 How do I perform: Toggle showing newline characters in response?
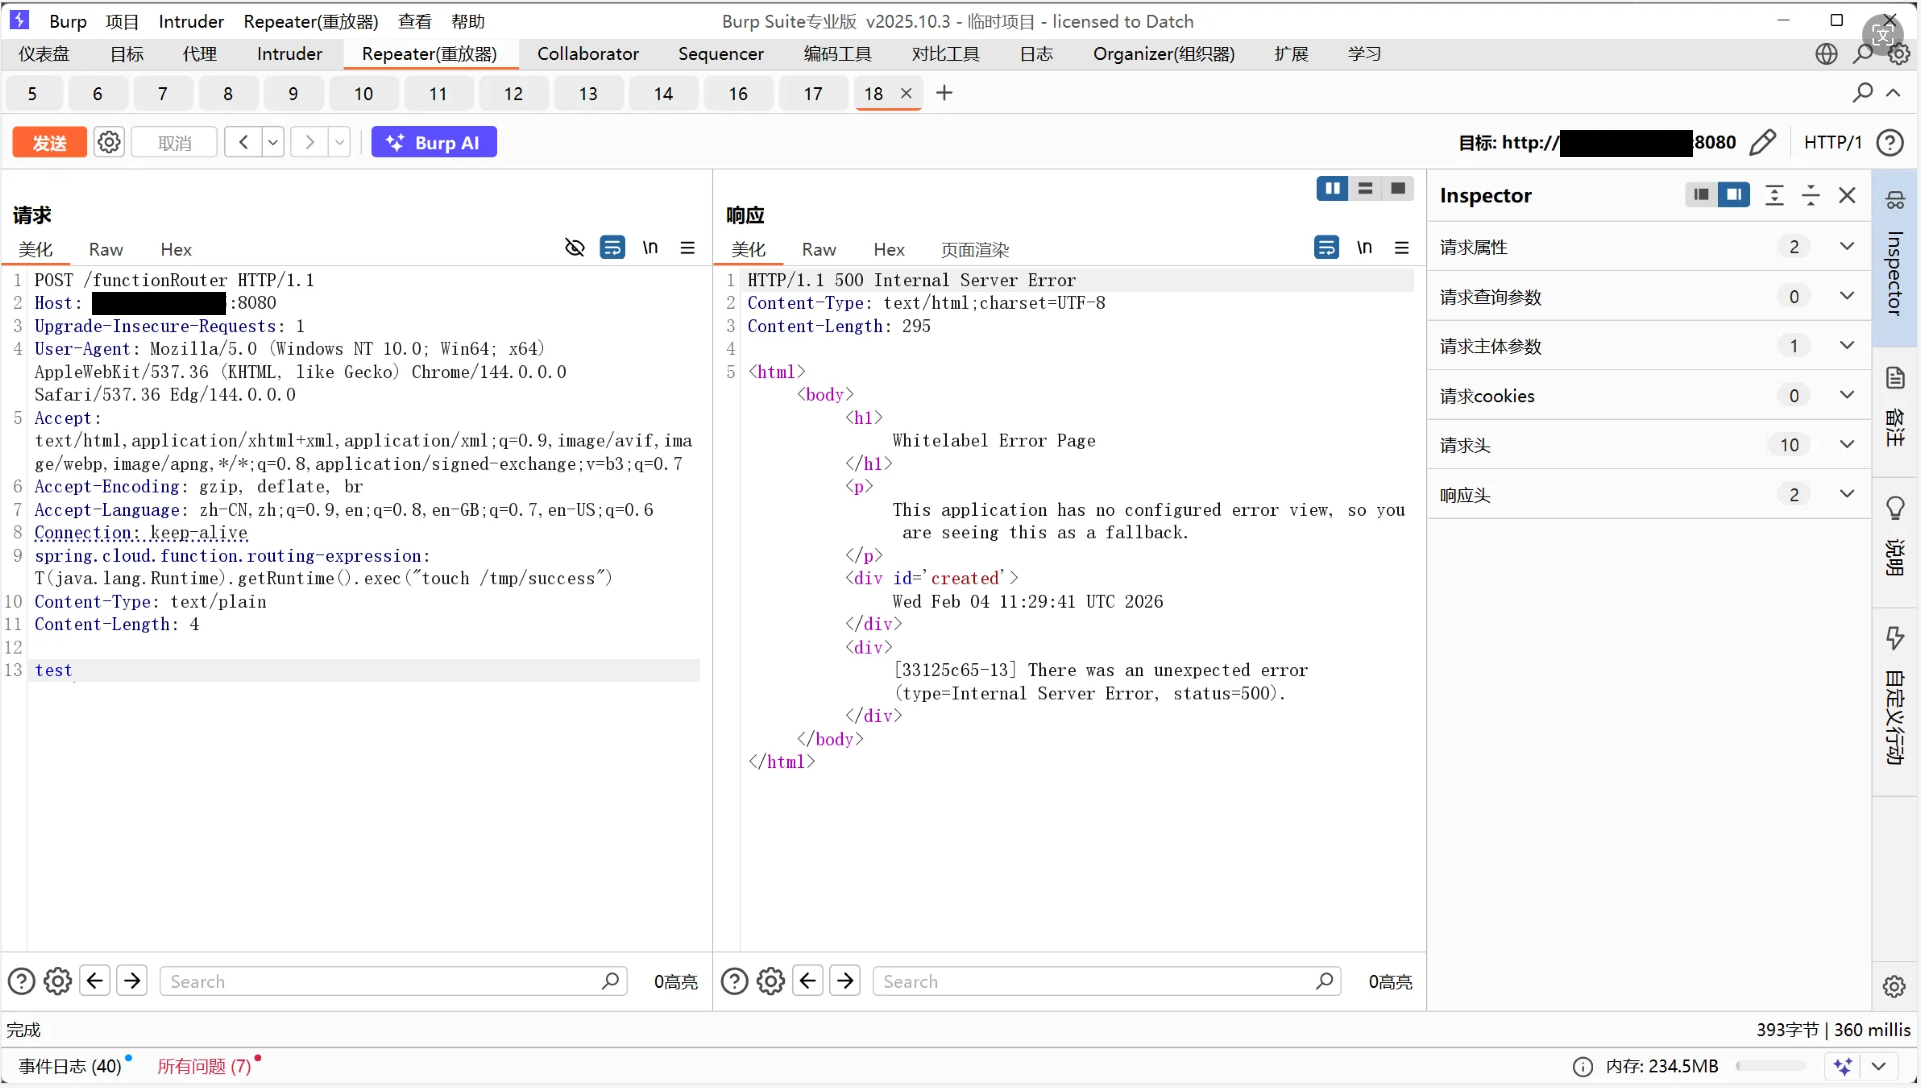click(x=1364, y=247)
